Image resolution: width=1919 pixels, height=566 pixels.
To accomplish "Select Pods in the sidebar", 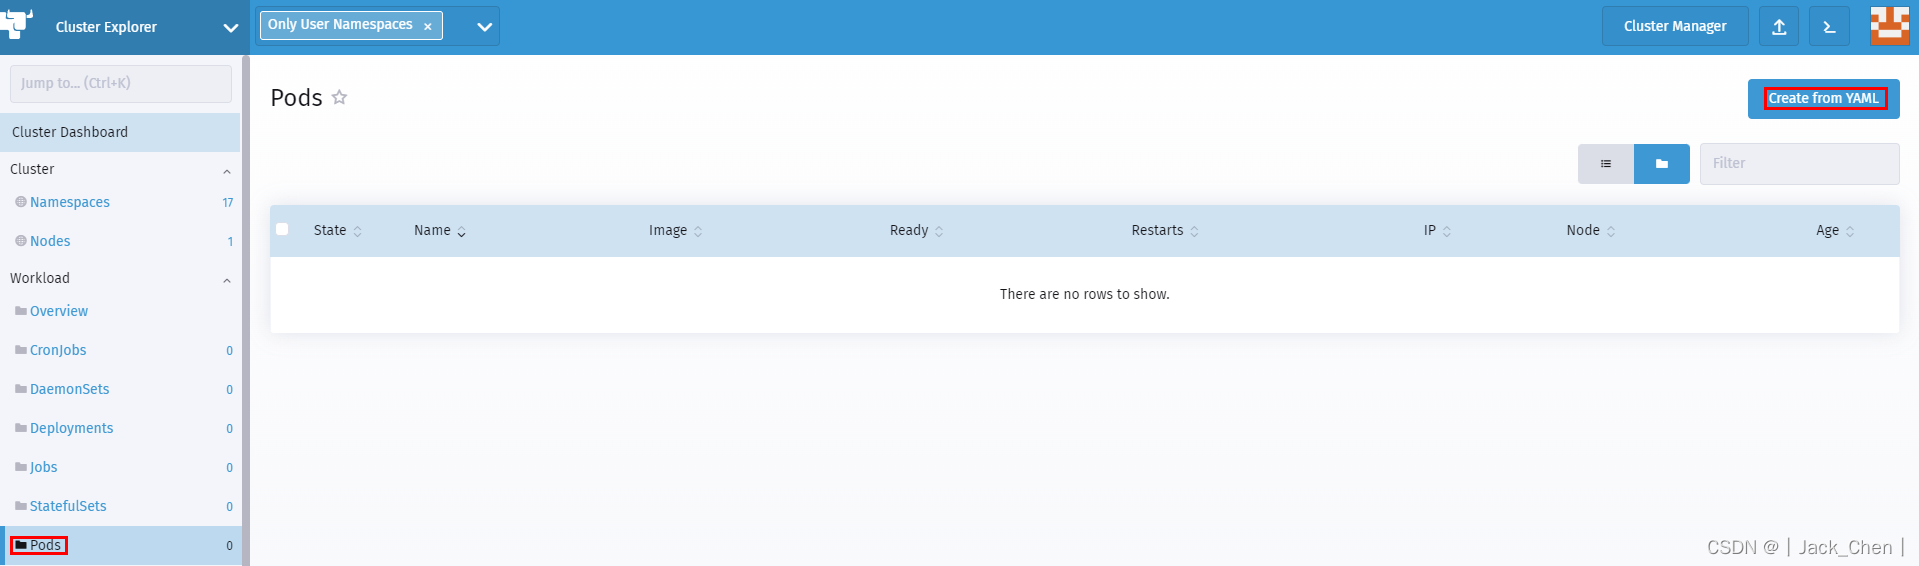I will coord(120,545).
